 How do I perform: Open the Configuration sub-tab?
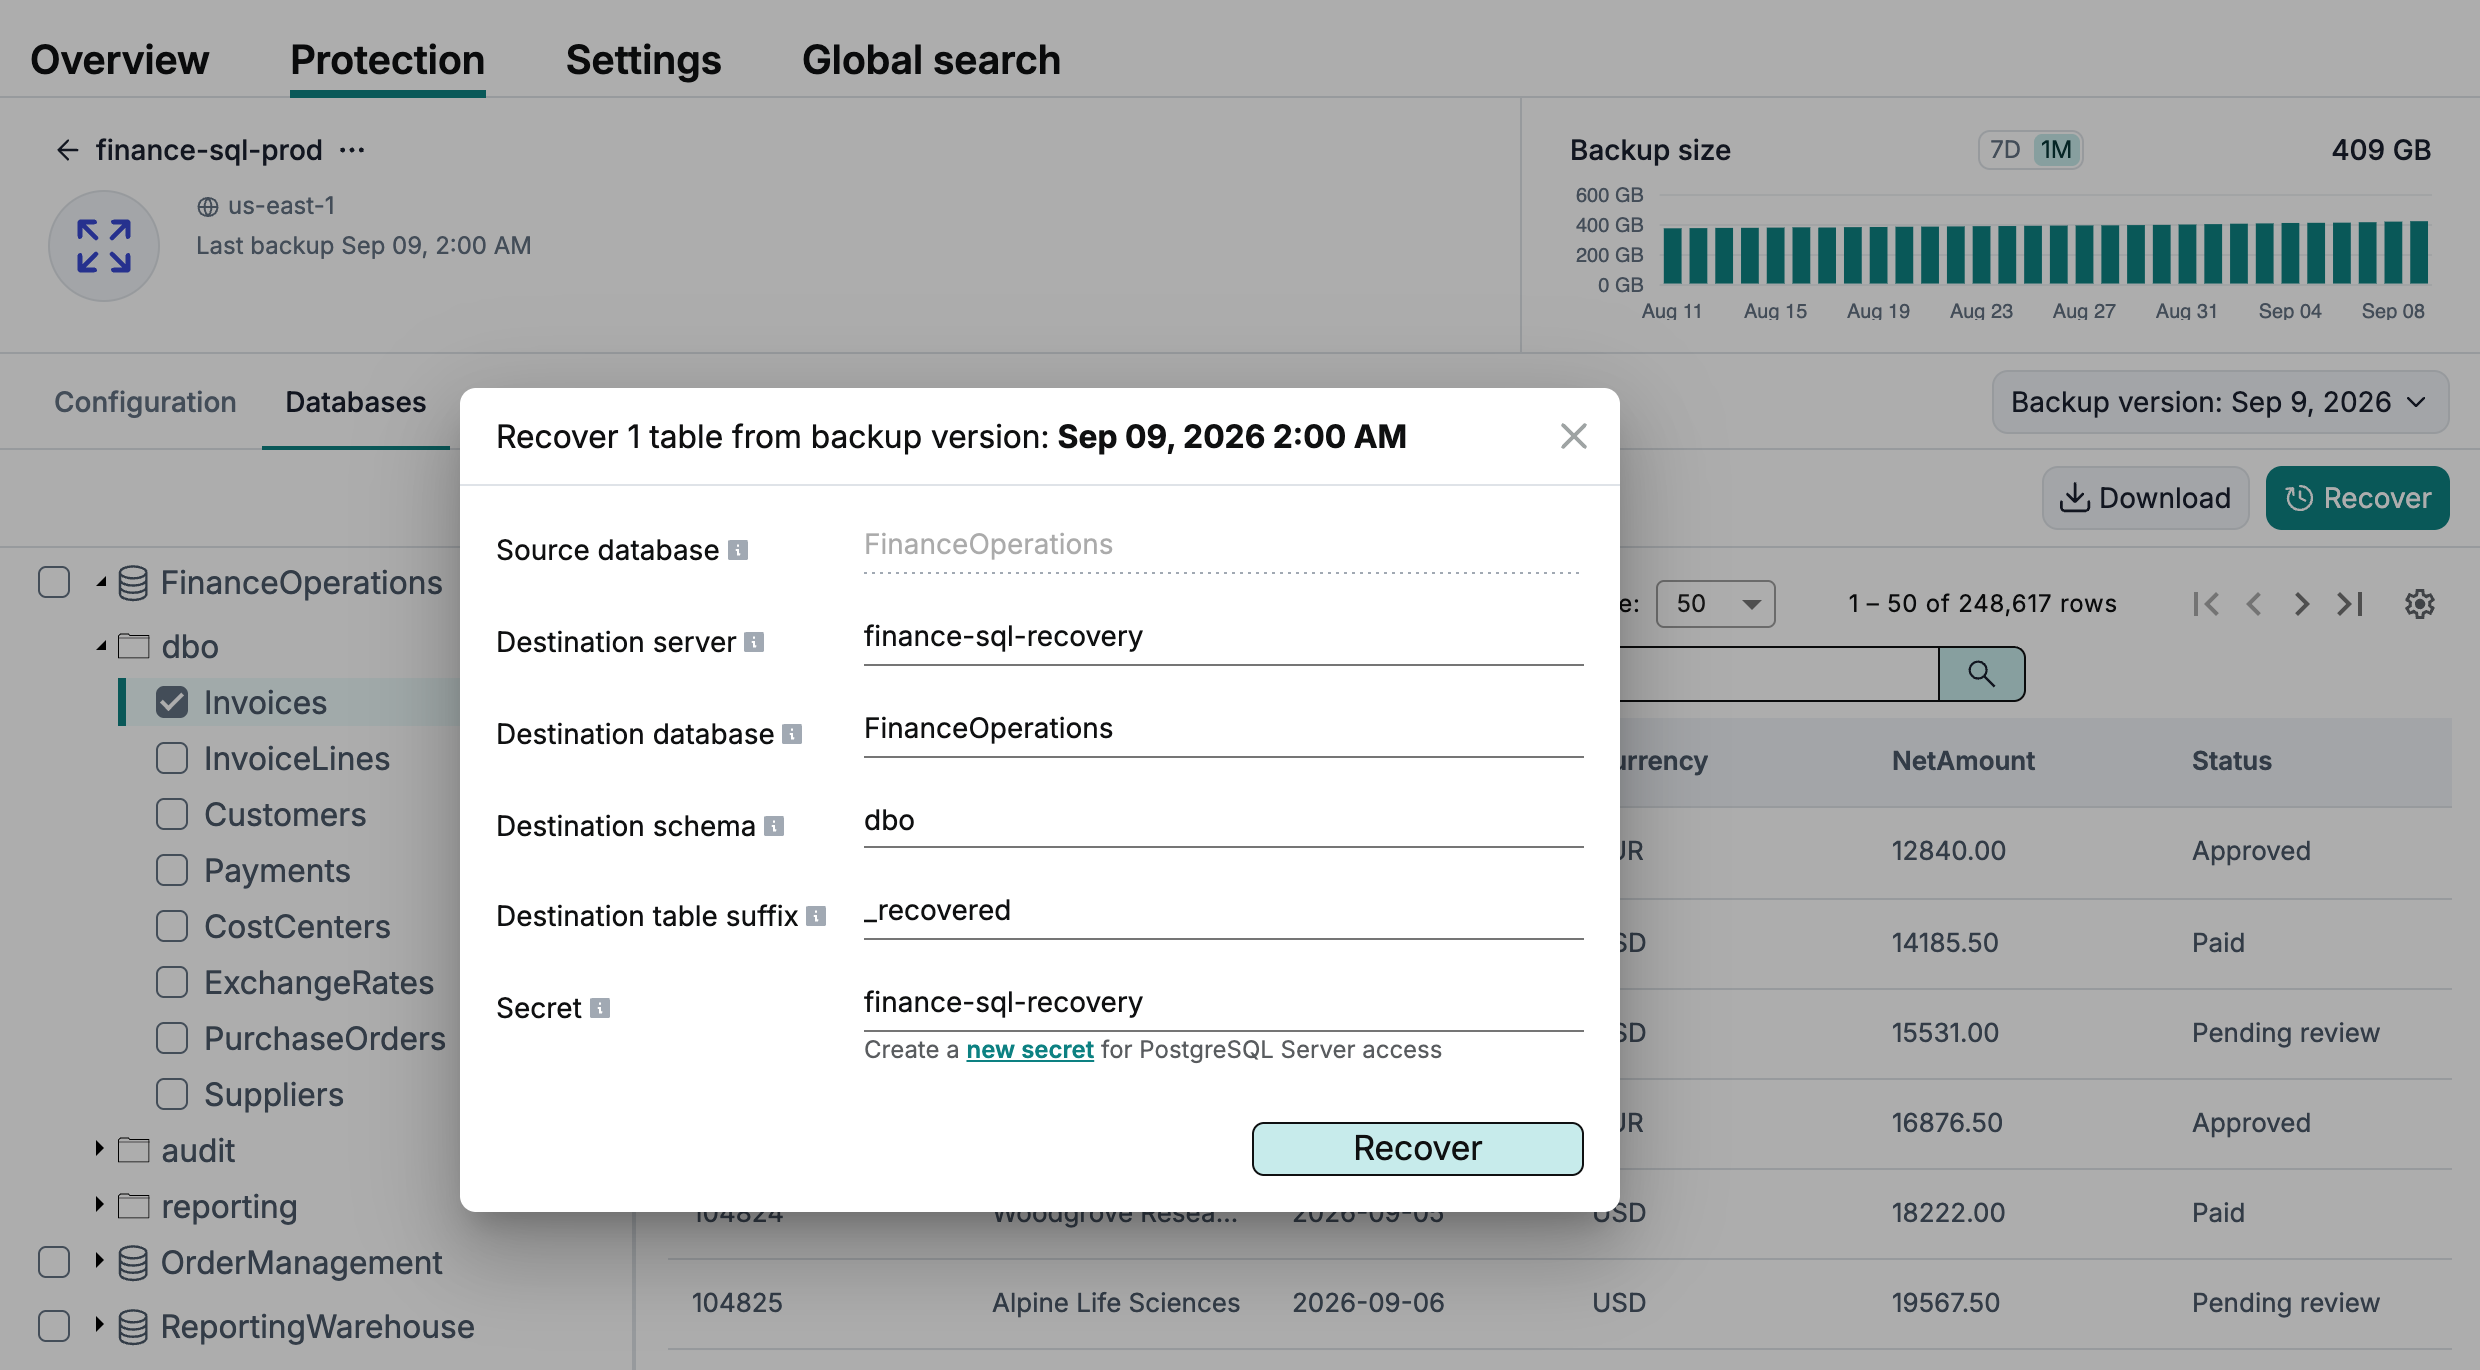click(145, 402)
